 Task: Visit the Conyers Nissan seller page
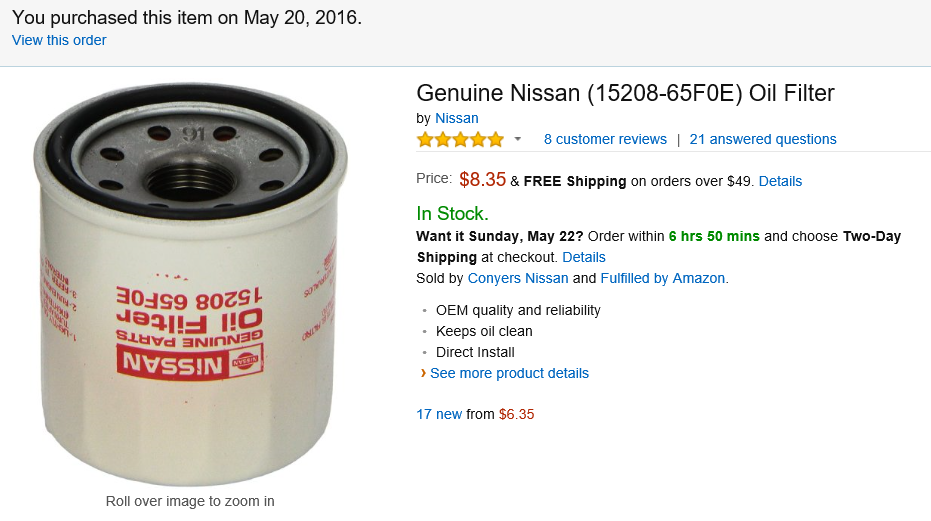pyautogui.click(x=520, y=278)
